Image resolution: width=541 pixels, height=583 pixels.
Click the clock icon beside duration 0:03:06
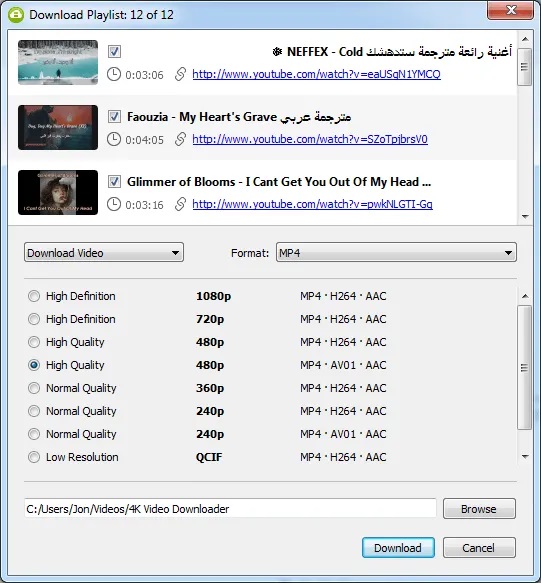pos(114,74)
